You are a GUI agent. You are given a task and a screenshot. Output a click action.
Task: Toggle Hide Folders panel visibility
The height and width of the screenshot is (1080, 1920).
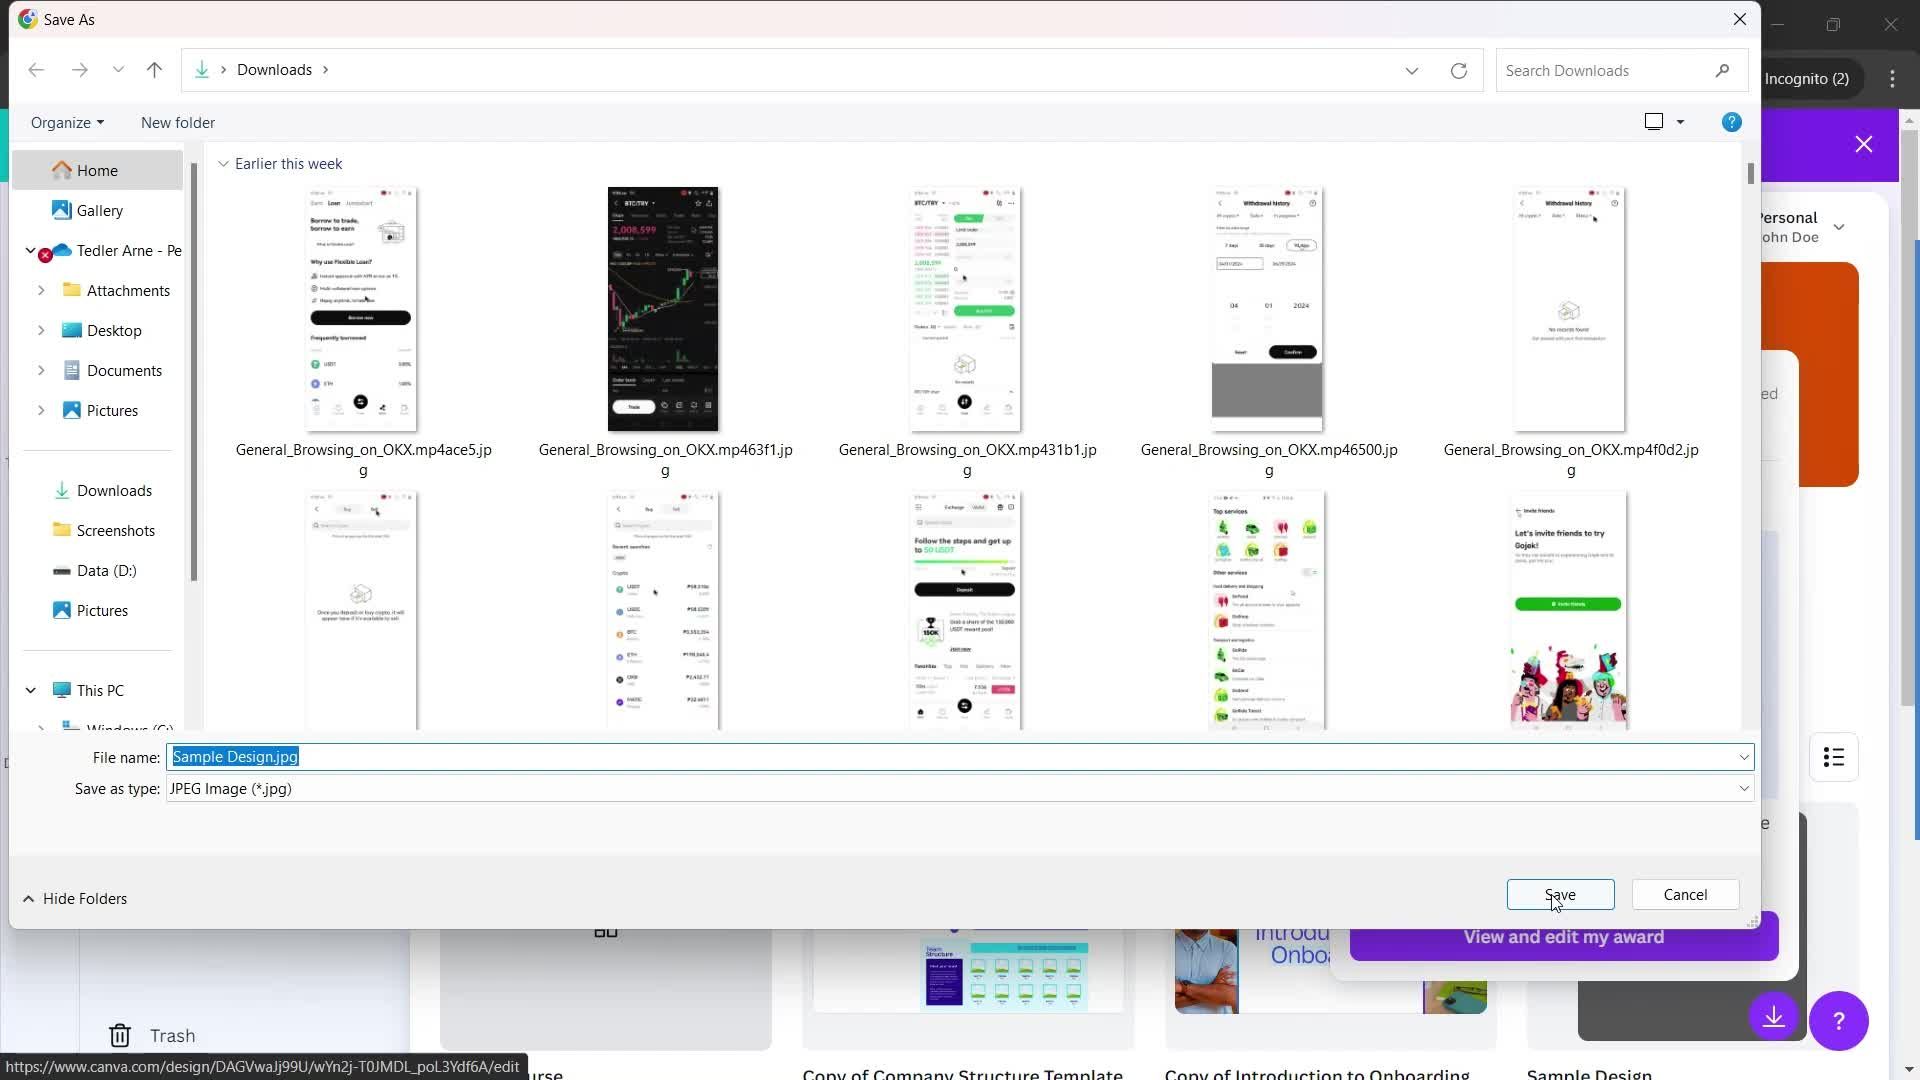point(74,898)
